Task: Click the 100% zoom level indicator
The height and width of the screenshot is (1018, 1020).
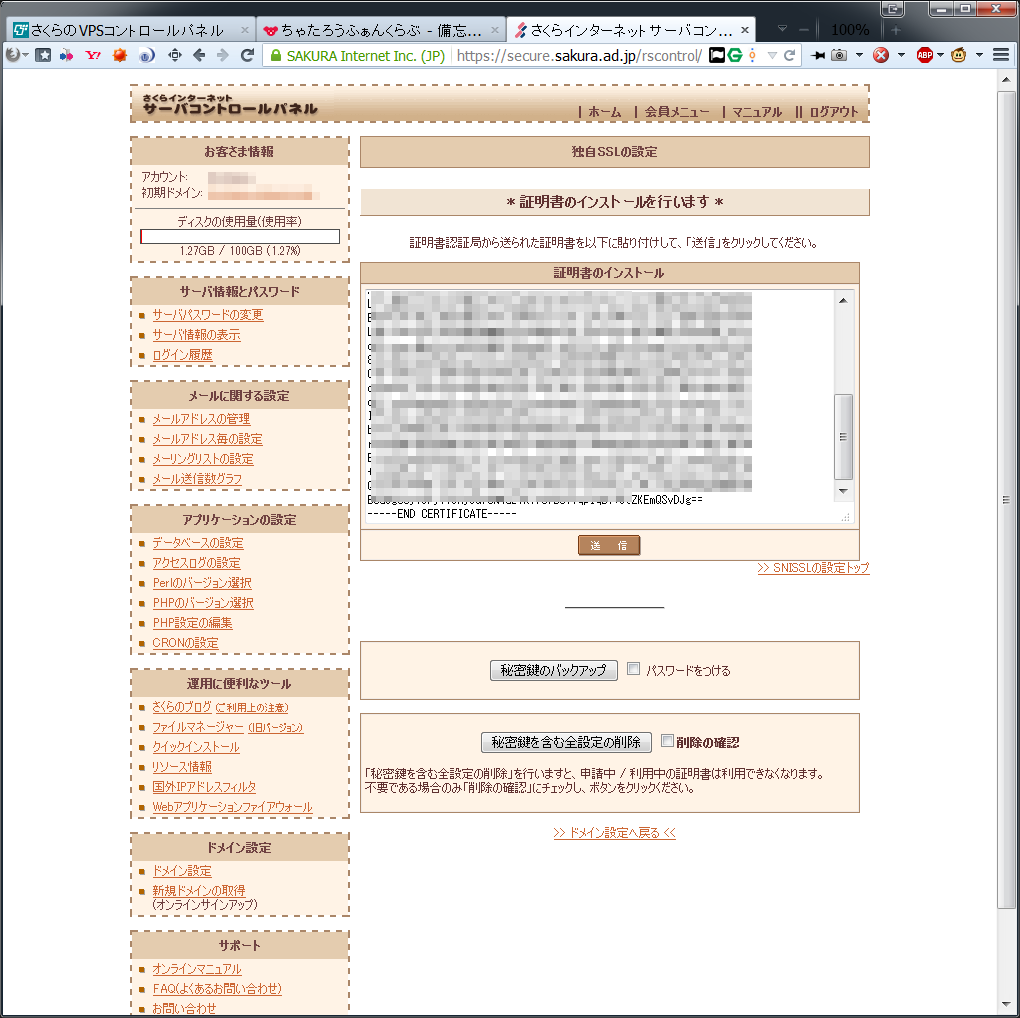Action: tap(850, 30)
